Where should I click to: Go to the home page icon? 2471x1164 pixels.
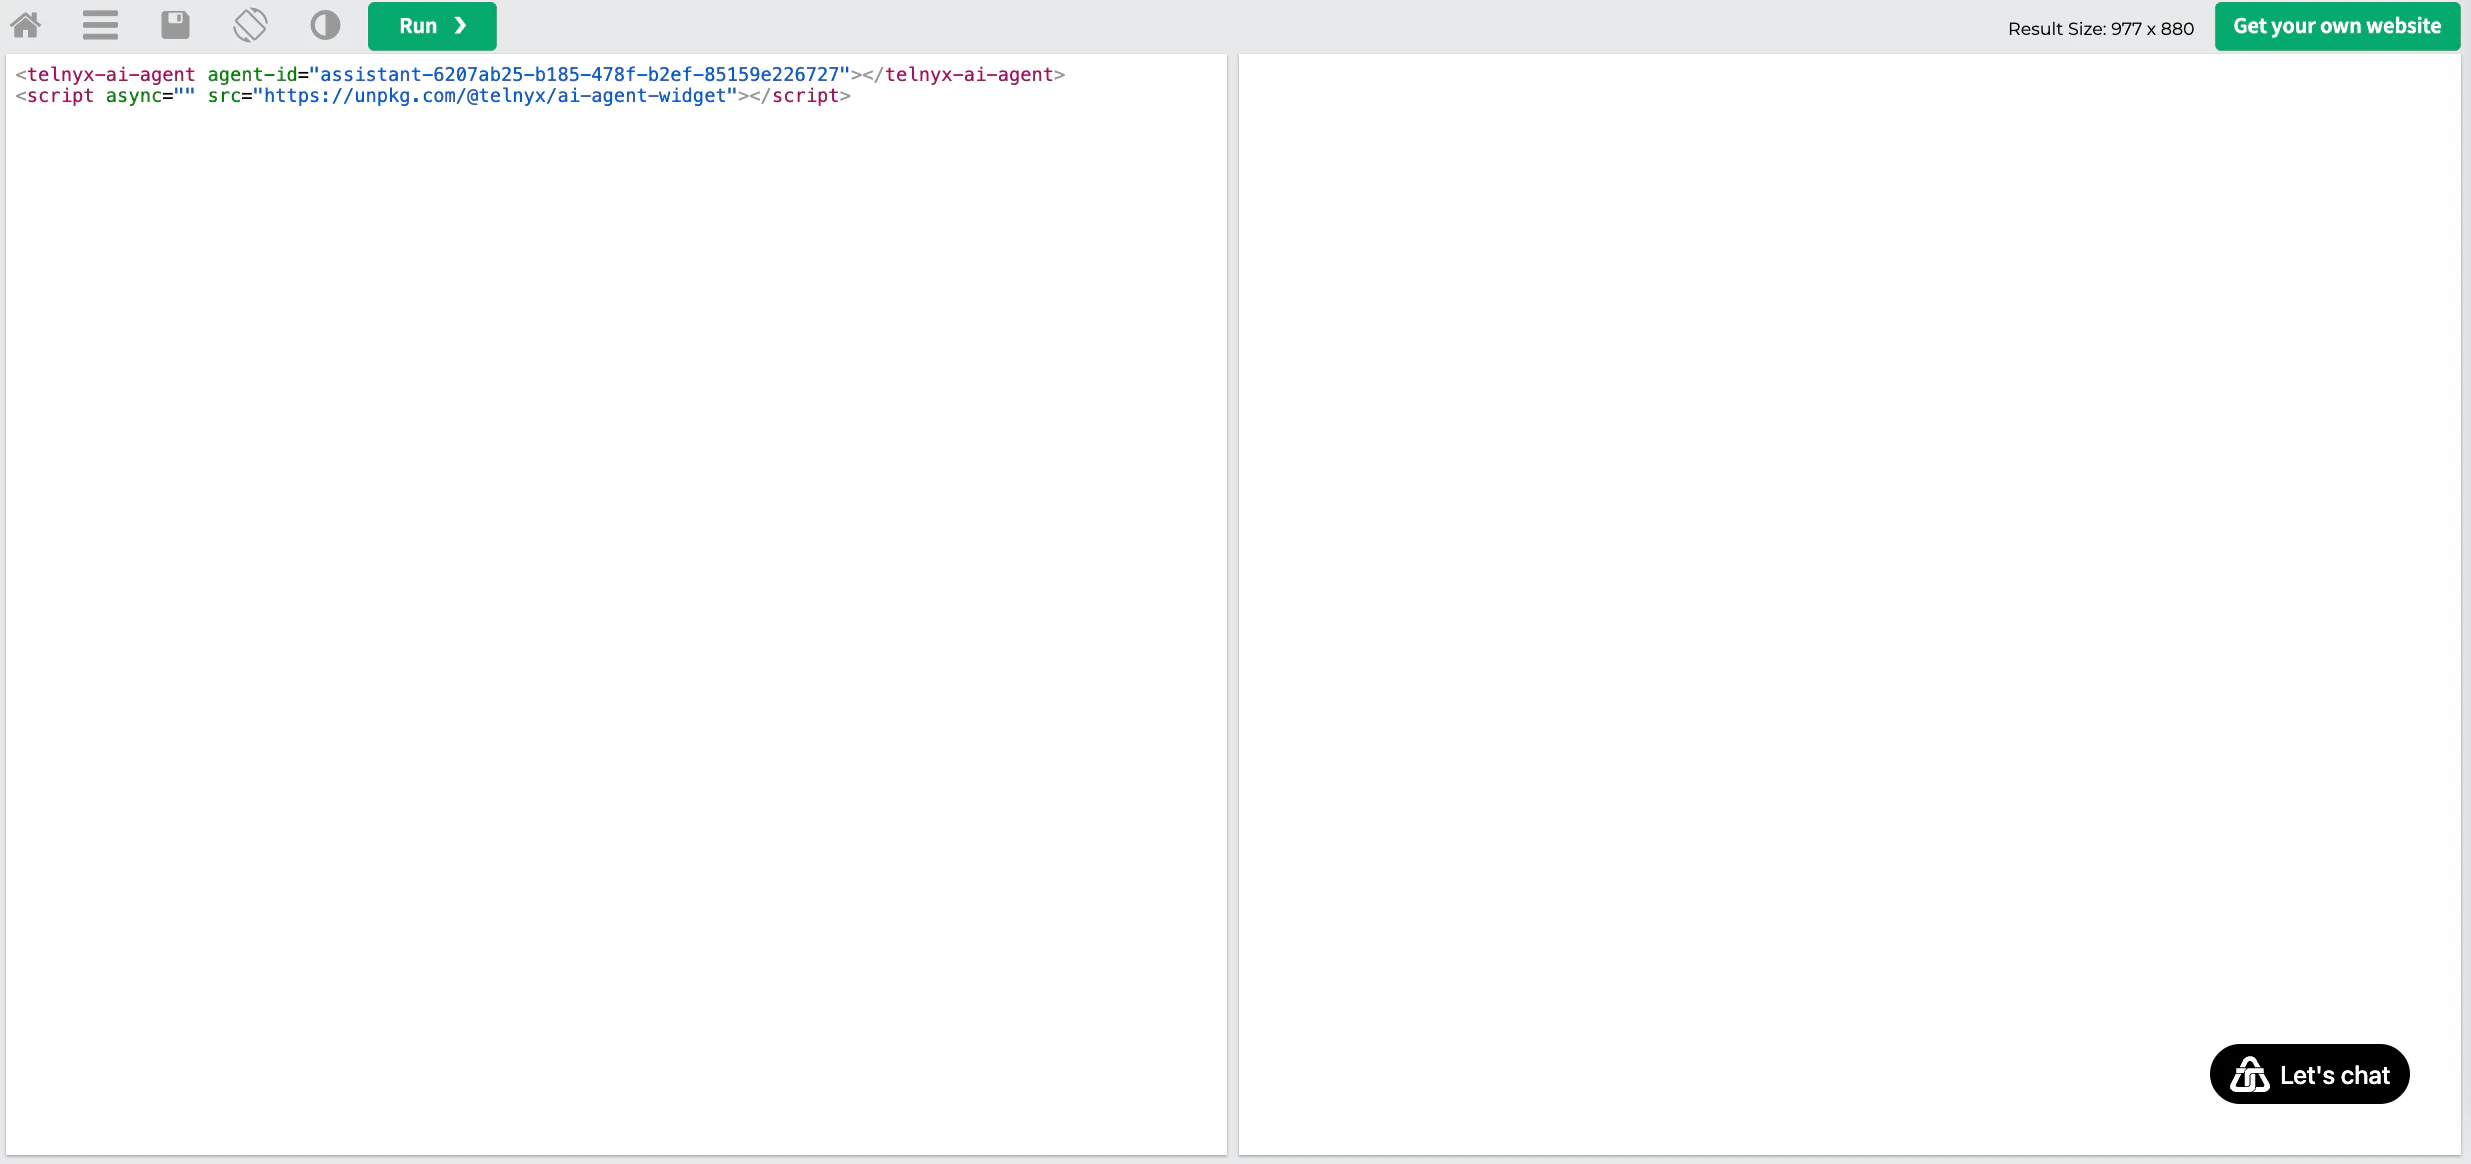pyautogui.click(x=26, y=25)
